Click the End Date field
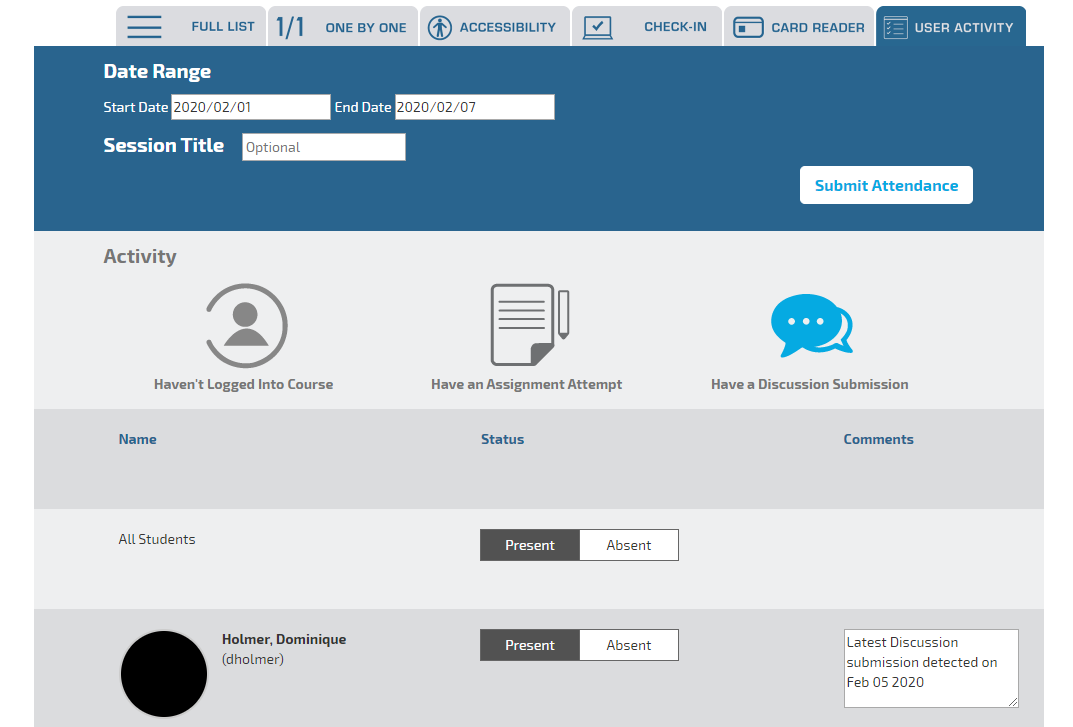 pyautogui.click(x=474, y=107)
